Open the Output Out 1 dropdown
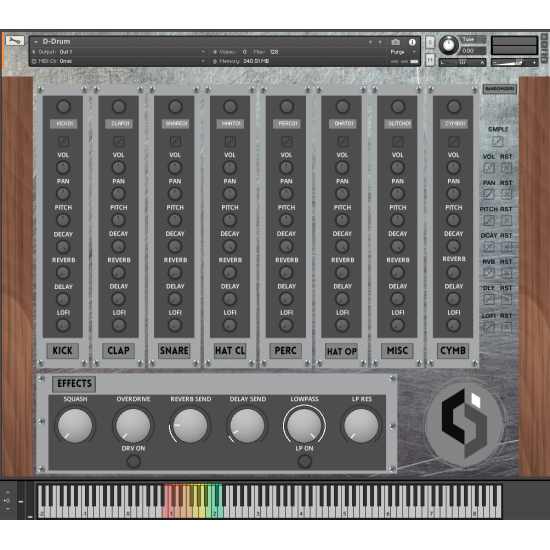The height and width of the screenshot is (550, 550). 119,52
